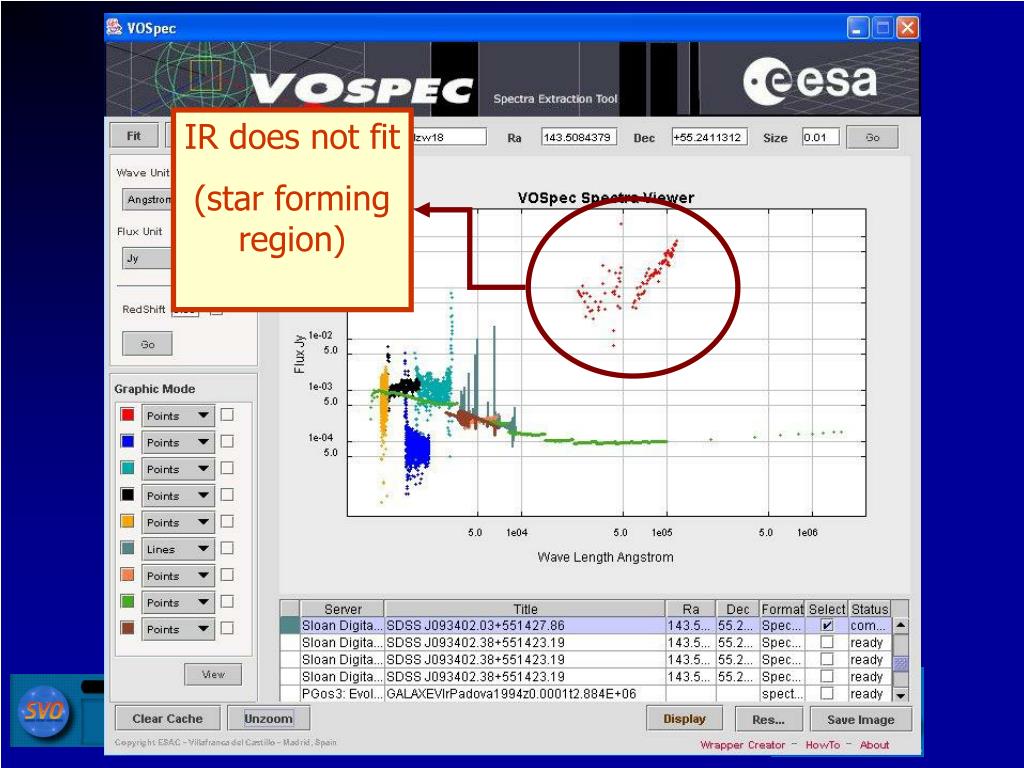1024x768 pixels.
Task: Select the salmon color swatch
Action: click(x=127, y=575)
